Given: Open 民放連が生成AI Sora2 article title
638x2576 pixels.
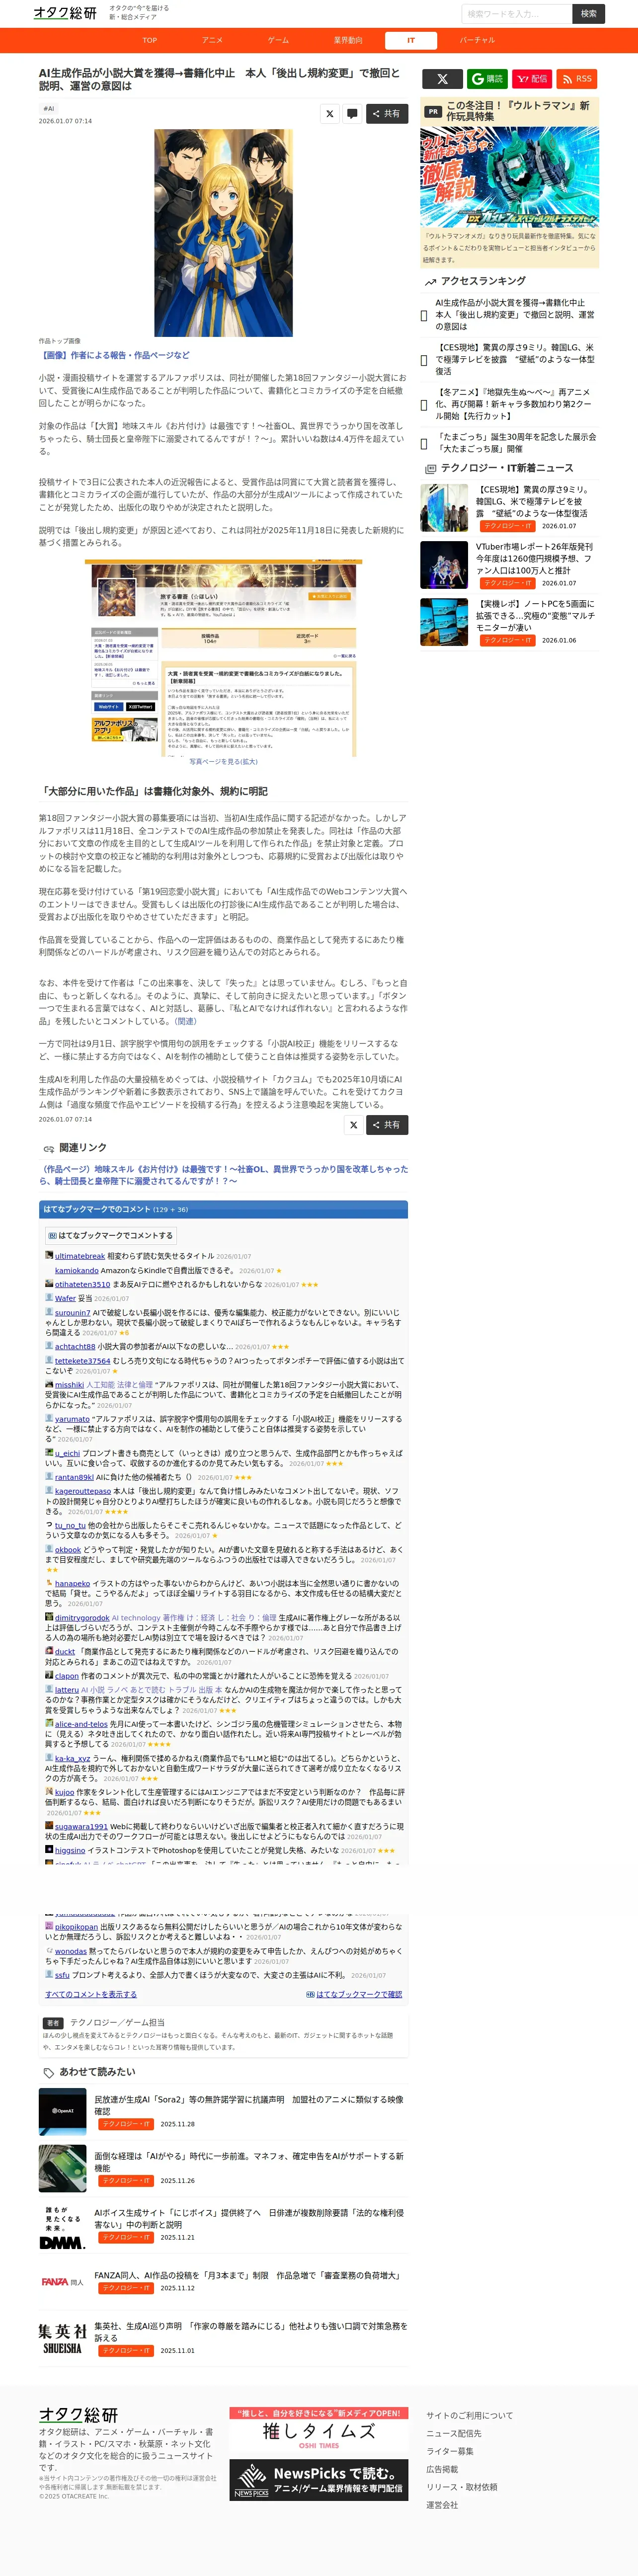Looking at the screenshot, I should click(x=249, y=2105).
